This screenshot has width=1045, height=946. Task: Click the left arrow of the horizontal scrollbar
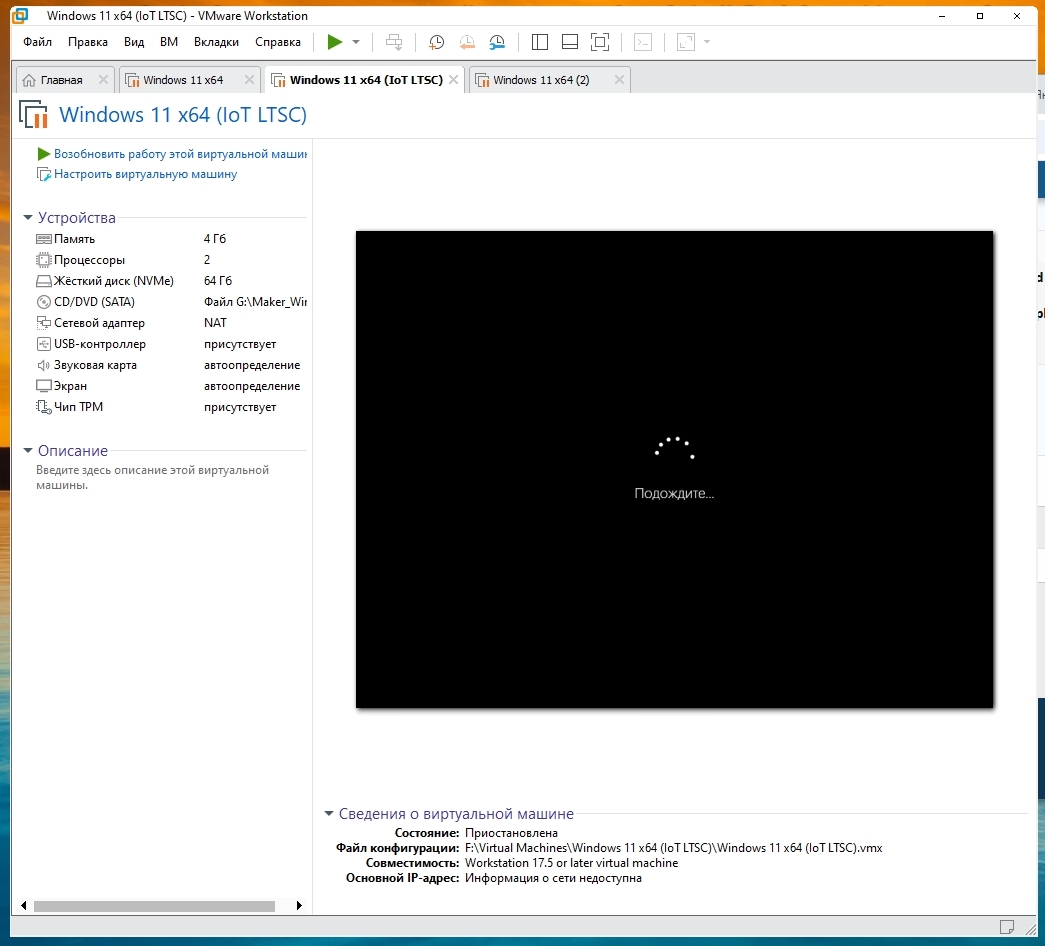point(24,905)
